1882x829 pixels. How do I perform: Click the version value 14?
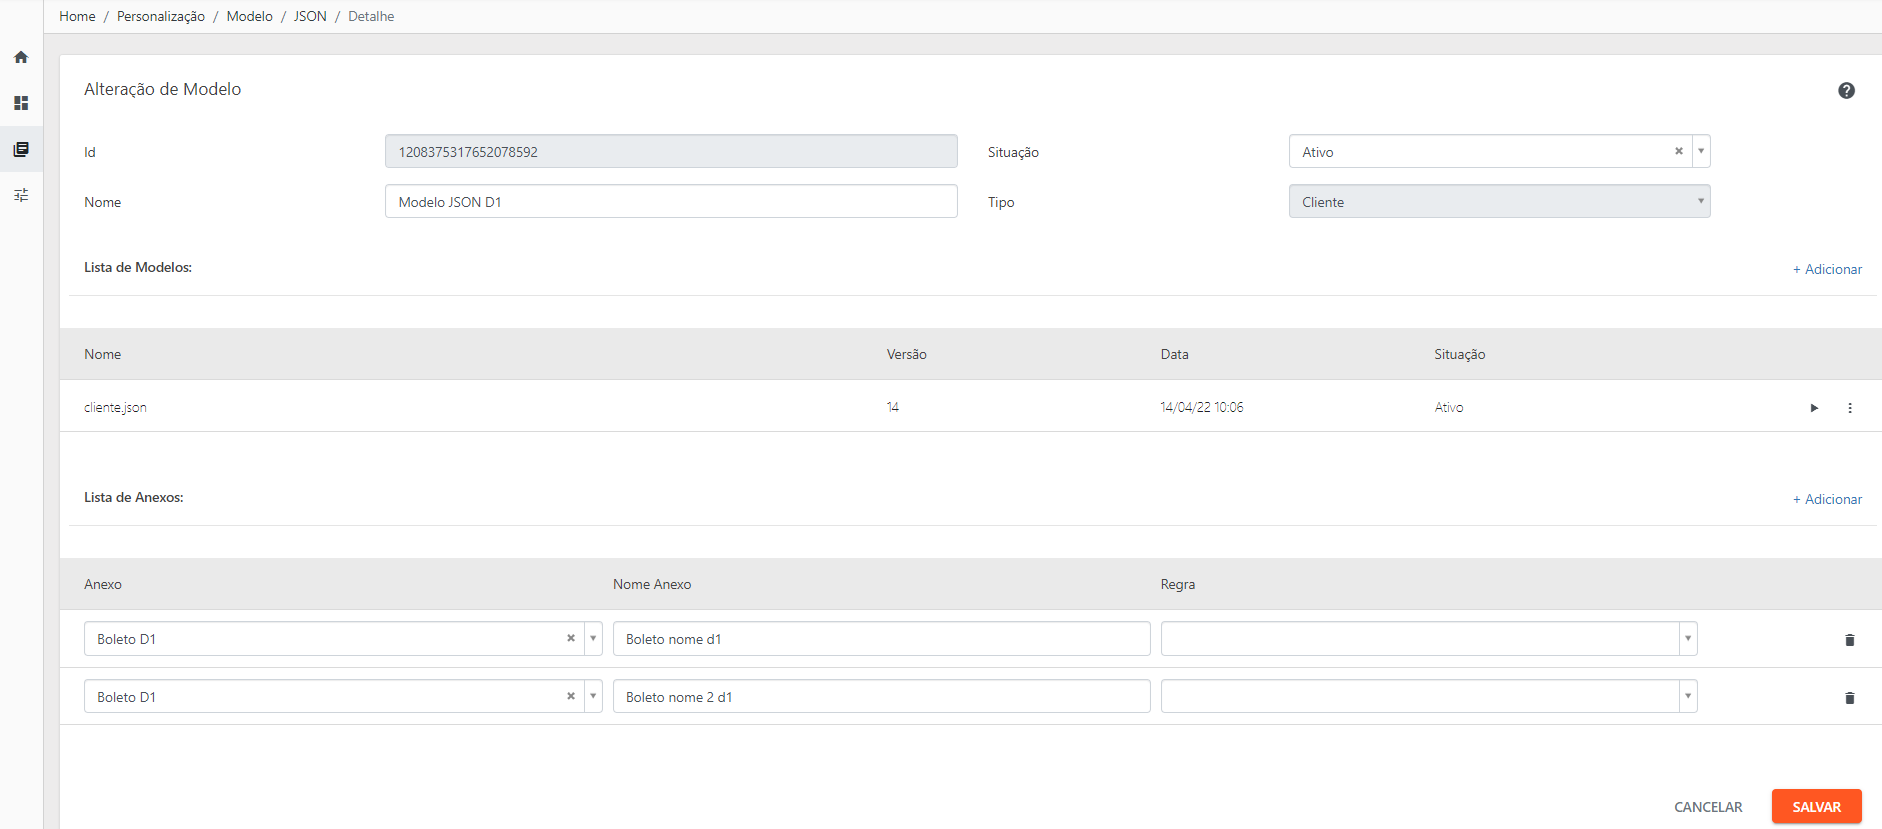[893, 407]
